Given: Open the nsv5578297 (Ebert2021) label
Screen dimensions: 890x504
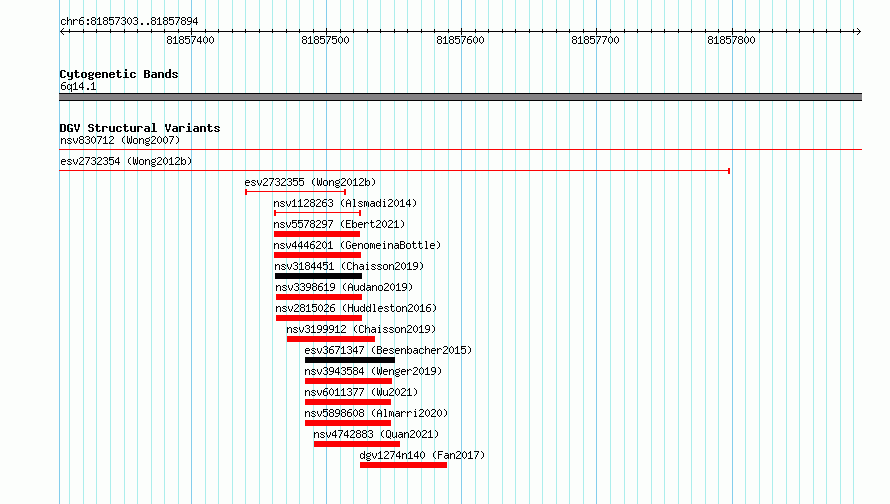Looking at the screenshot, I should (x=339, y=224).
